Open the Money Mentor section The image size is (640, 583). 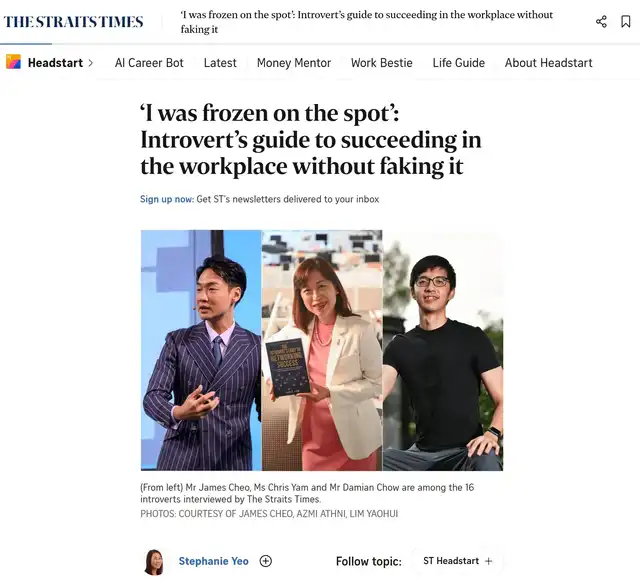tap(293, 63)
